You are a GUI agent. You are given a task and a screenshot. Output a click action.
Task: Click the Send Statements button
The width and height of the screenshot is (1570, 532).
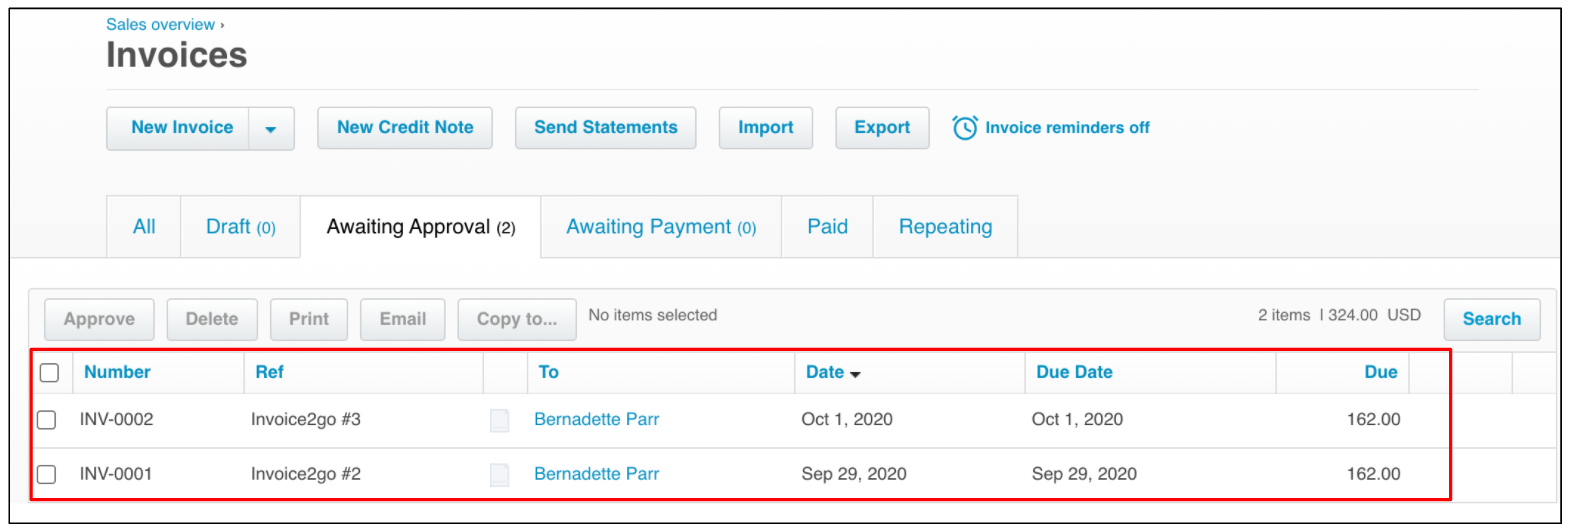click(606, 128)
